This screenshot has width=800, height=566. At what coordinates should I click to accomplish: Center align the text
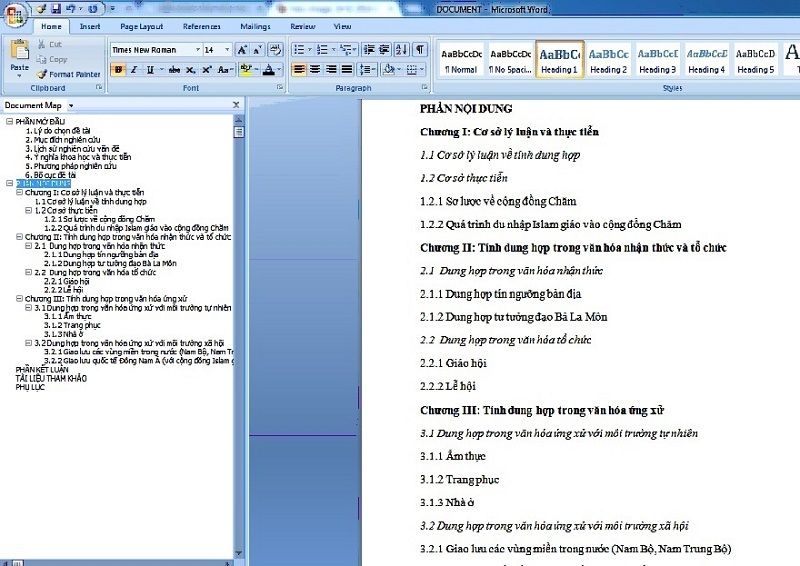coord(316,69)
